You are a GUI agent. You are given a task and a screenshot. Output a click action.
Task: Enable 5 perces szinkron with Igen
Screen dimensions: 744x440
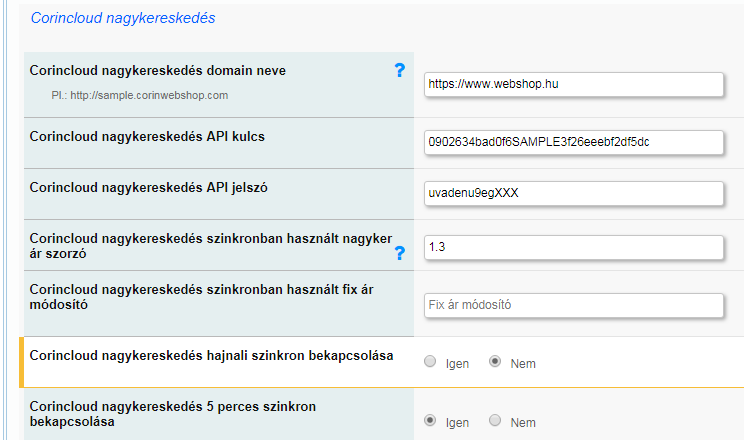[430, 421]
